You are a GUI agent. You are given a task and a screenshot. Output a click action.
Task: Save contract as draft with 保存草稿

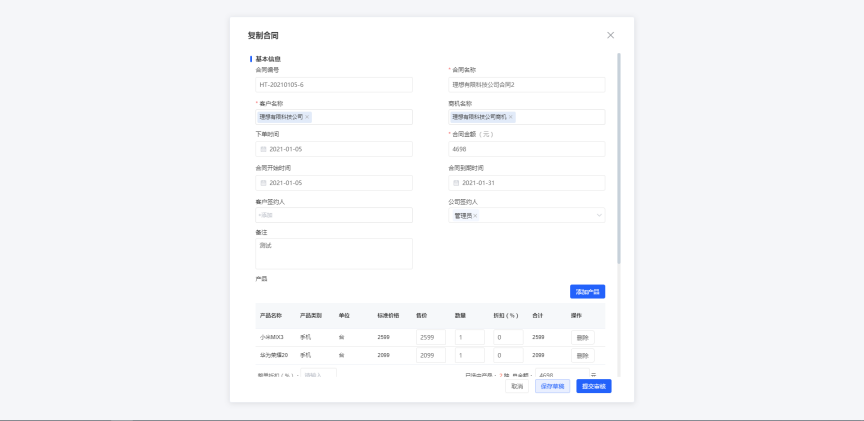pyautogui.click(x=552, y=386)
